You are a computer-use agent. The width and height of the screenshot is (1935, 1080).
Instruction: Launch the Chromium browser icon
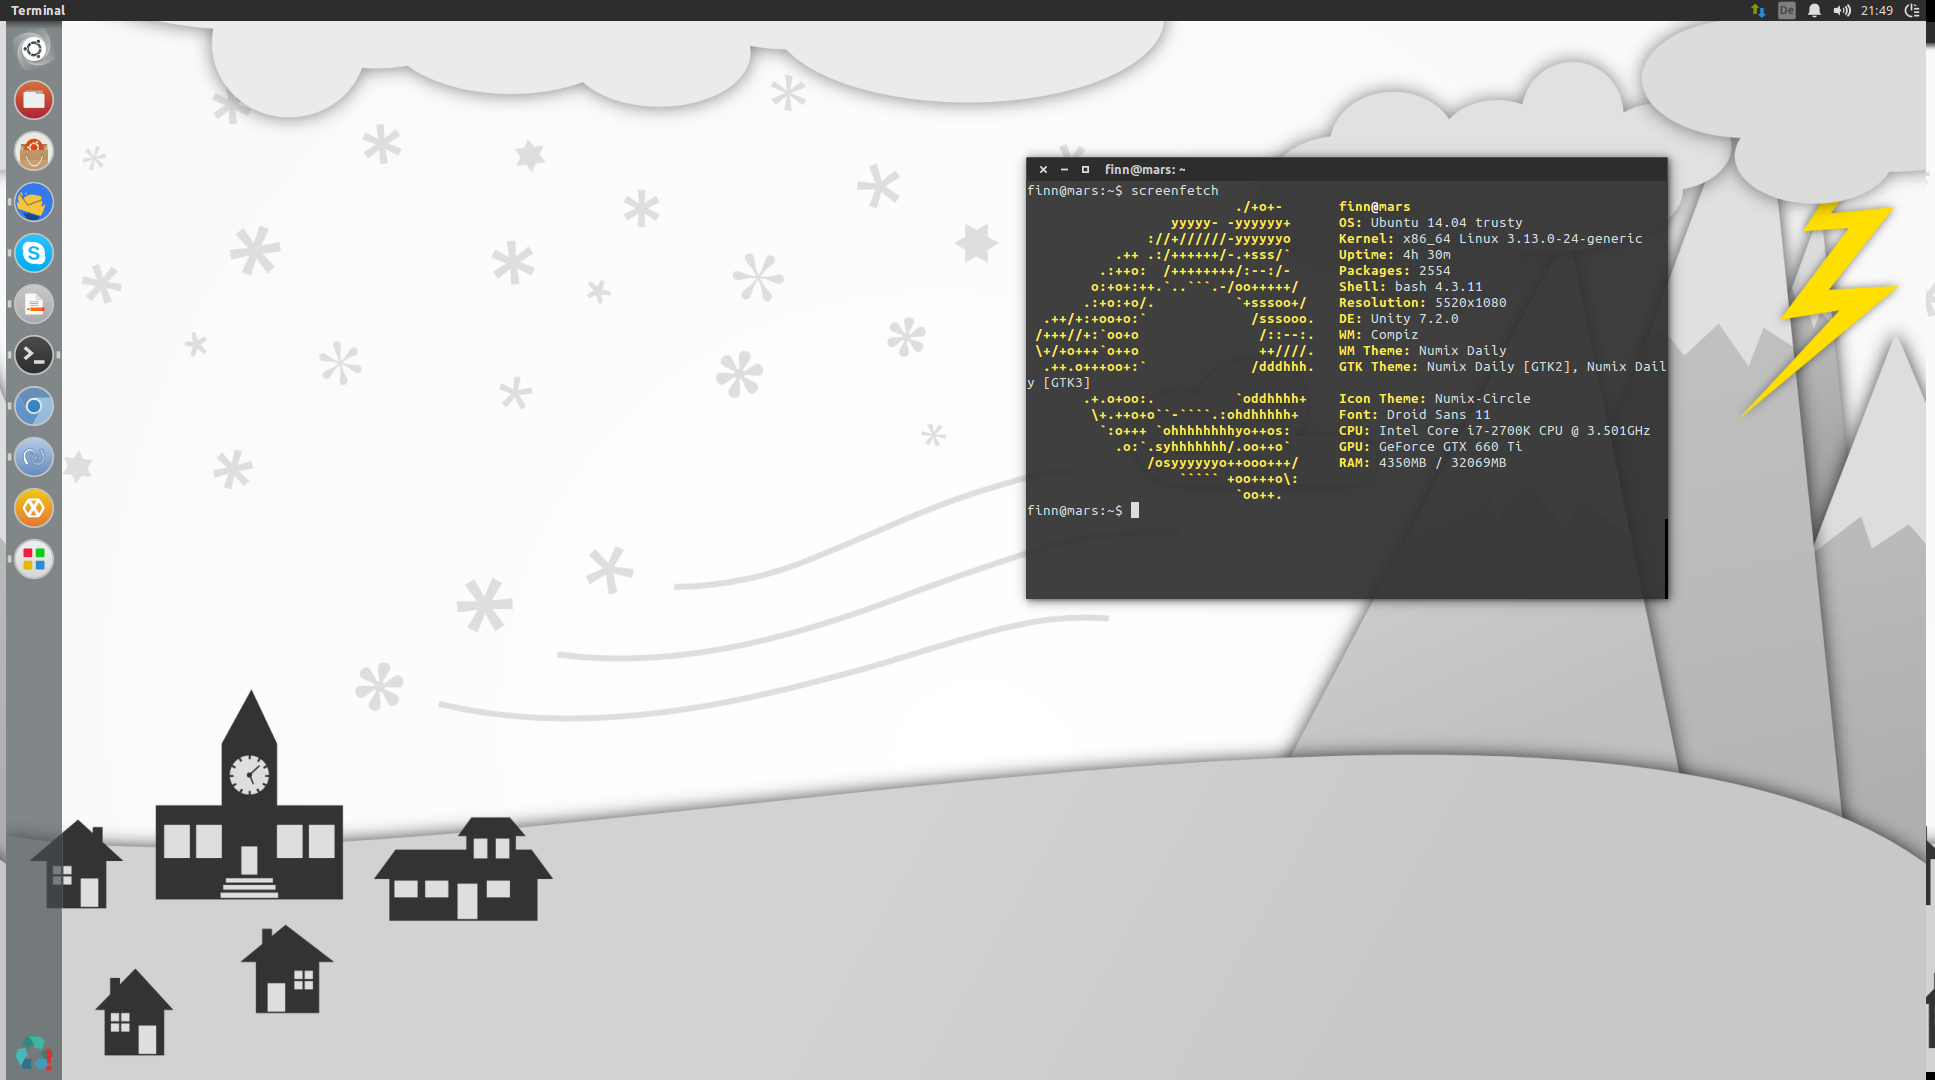(33, 406)
